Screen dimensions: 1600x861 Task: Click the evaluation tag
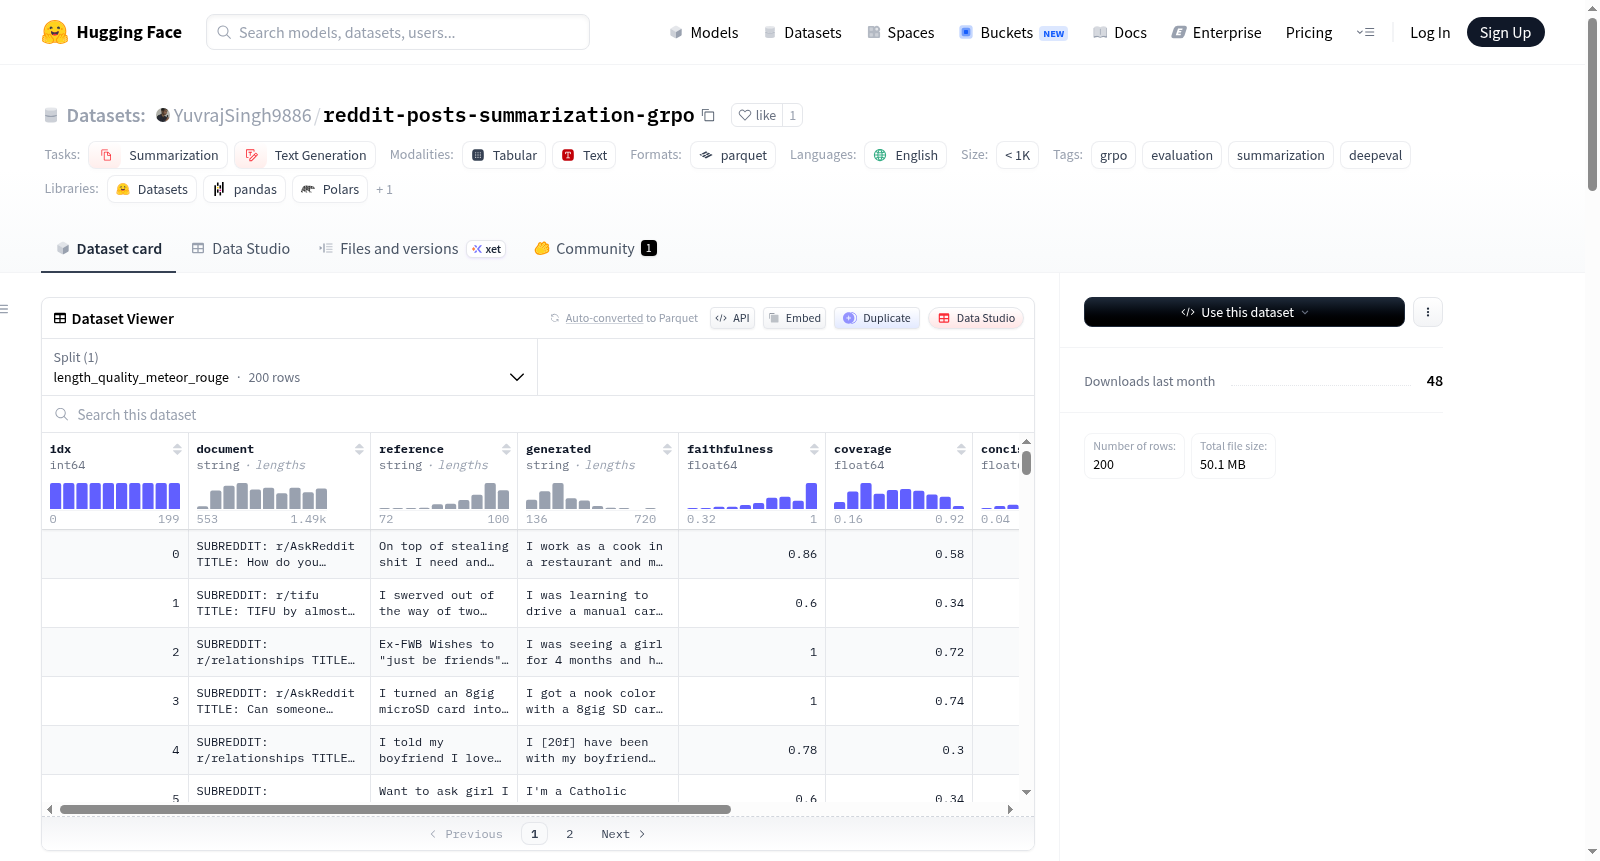click(1181, 155)
